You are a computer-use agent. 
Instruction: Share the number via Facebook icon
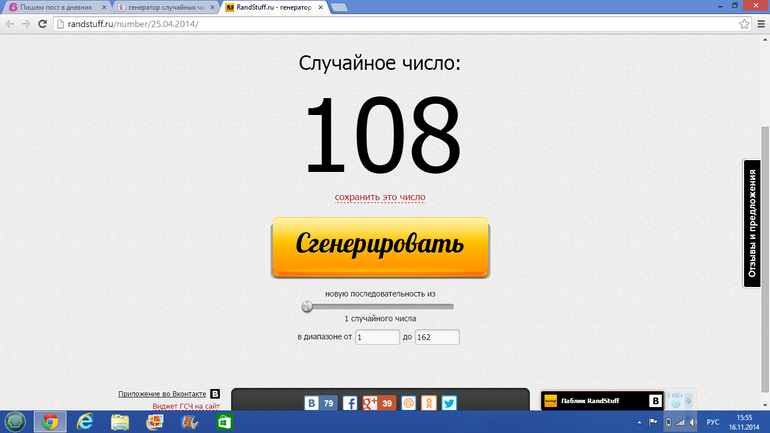350,403
